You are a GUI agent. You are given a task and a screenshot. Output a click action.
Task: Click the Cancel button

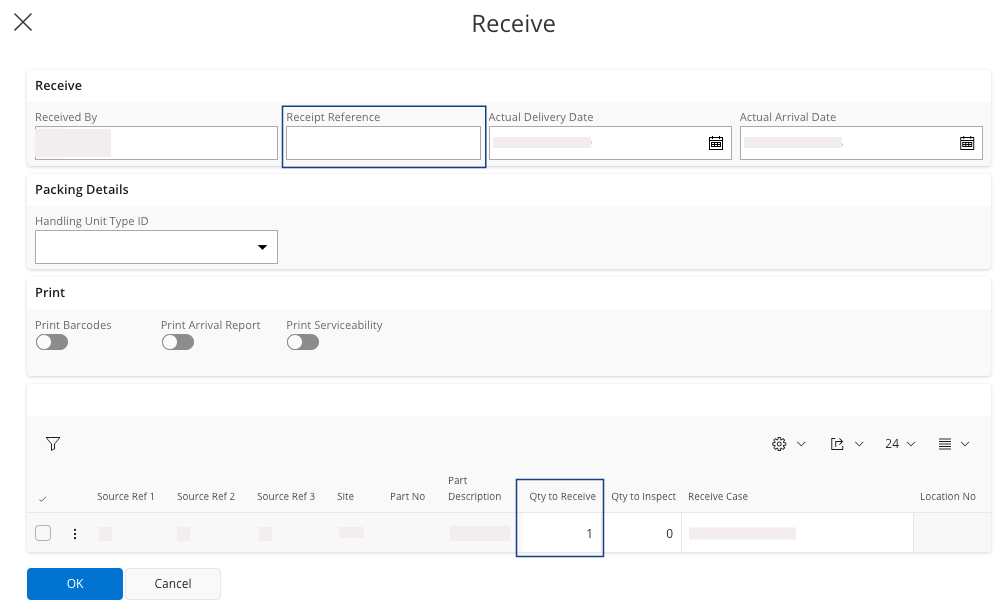point(173,584)
